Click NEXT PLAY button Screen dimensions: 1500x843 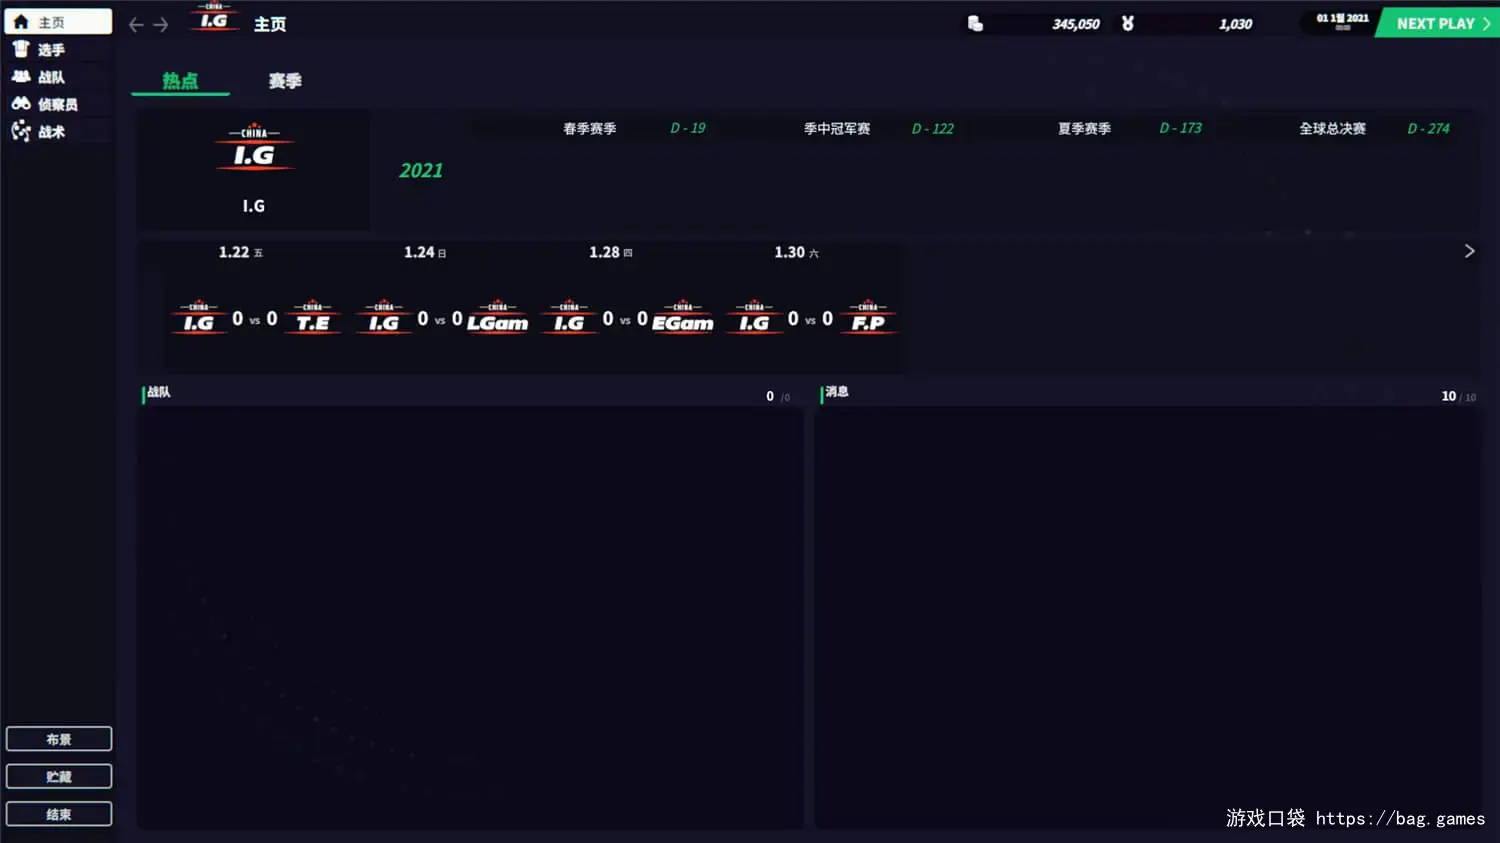coord(1438,23)
